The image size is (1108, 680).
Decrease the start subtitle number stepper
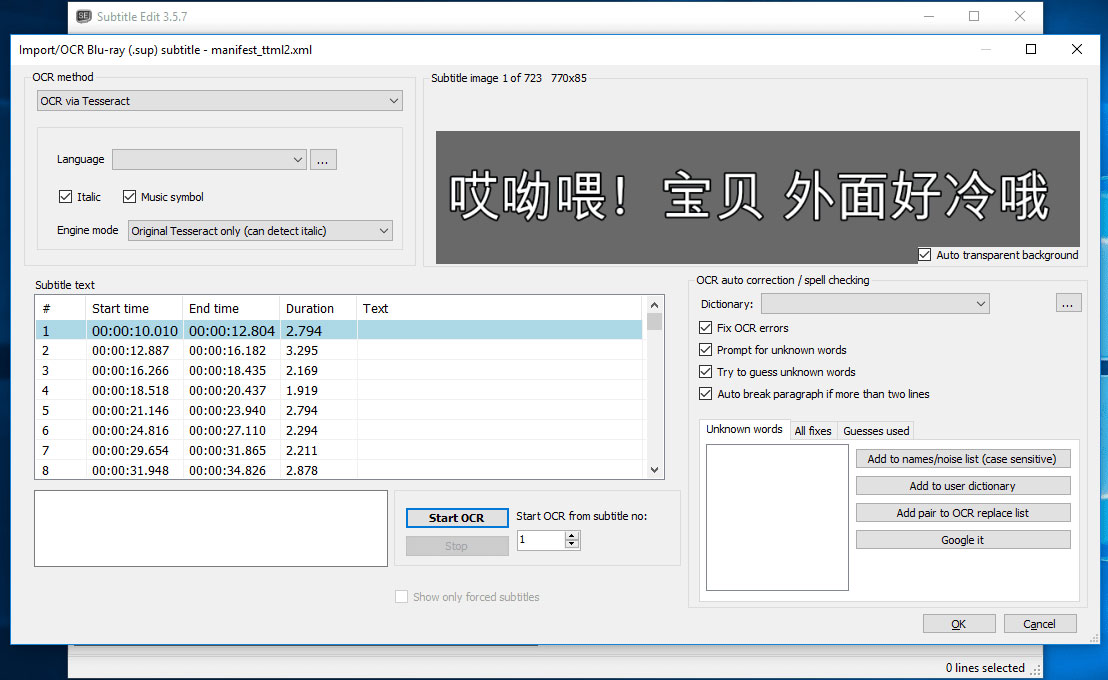click(x=572, y=544)
